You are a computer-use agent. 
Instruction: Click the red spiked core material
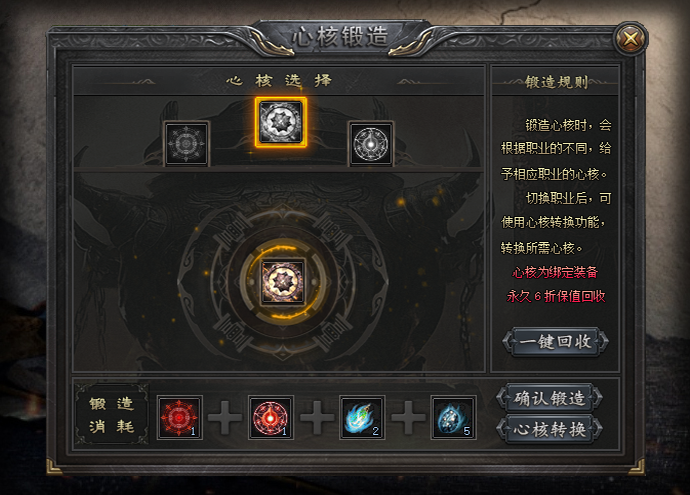pyautogui.click(x=180, y=417)
